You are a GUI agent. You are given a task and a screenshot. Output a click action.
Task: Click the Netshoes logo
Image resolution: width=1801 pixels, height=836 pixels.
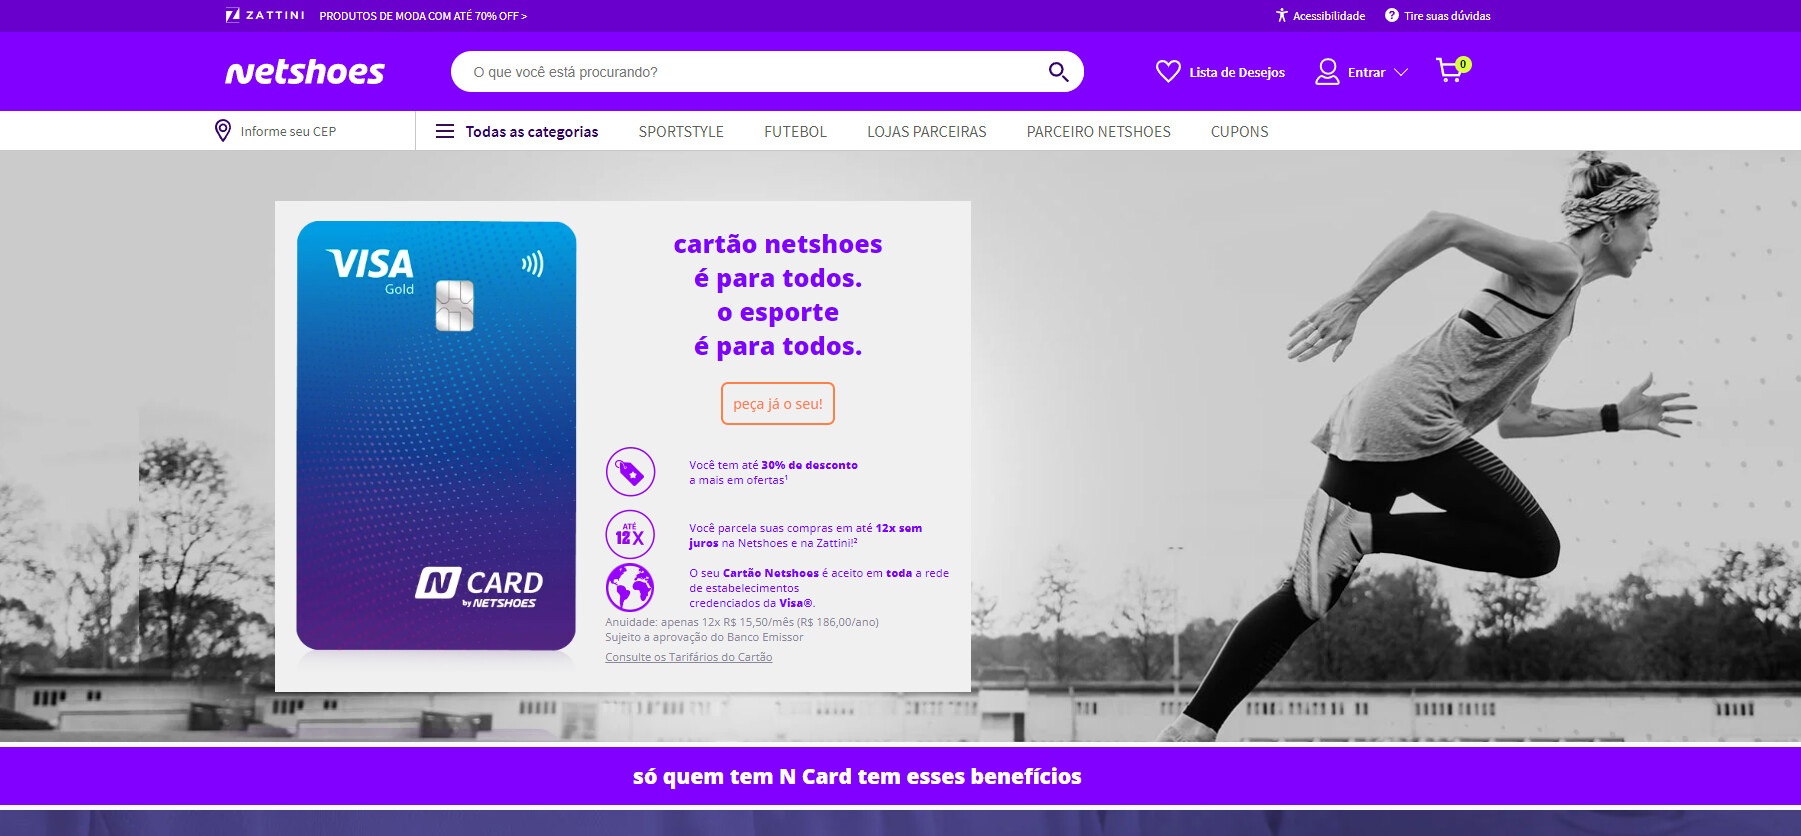tap(305, 72)
